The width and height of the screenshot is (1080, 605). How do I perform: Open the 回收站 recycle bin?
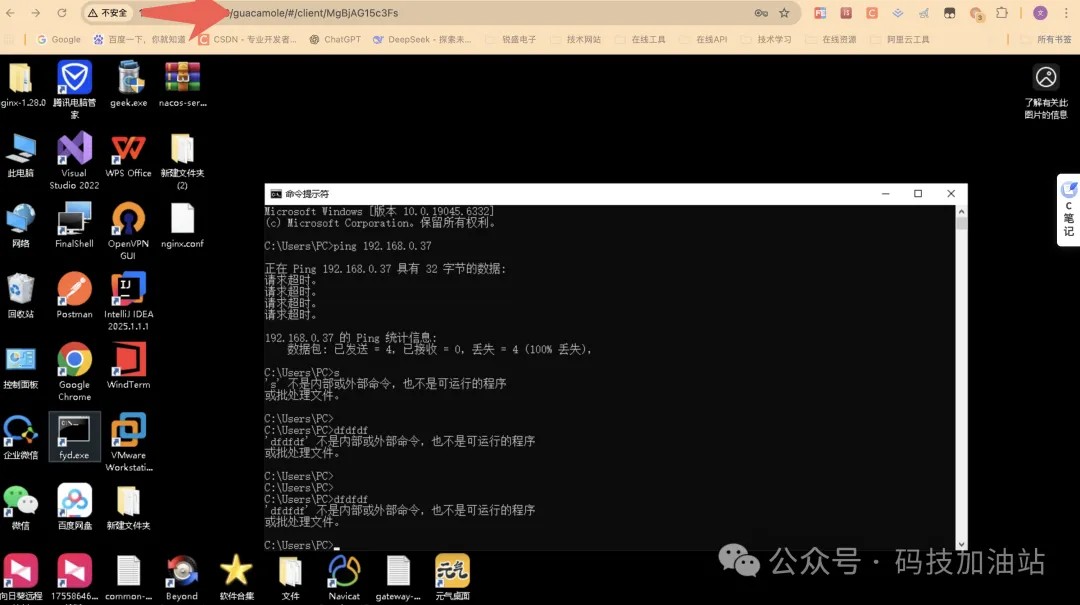coord(21,296)
